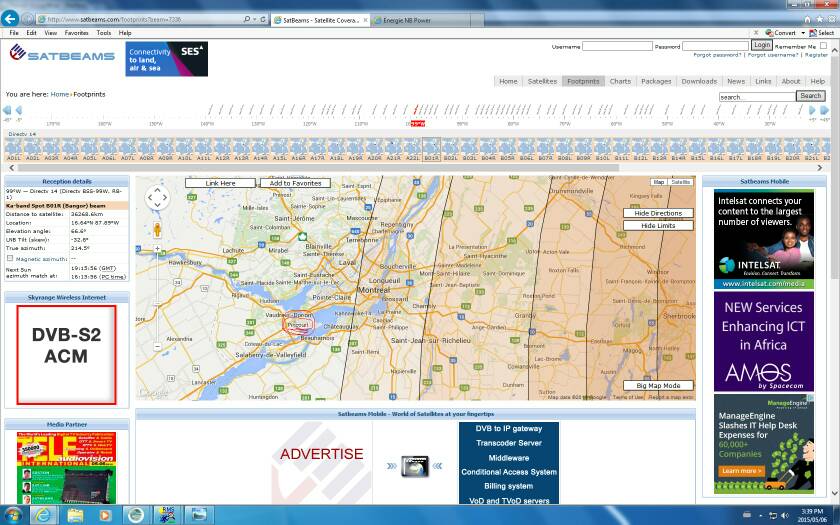
Task: Focus the Username input field
Action: click(x=617, y=46)
